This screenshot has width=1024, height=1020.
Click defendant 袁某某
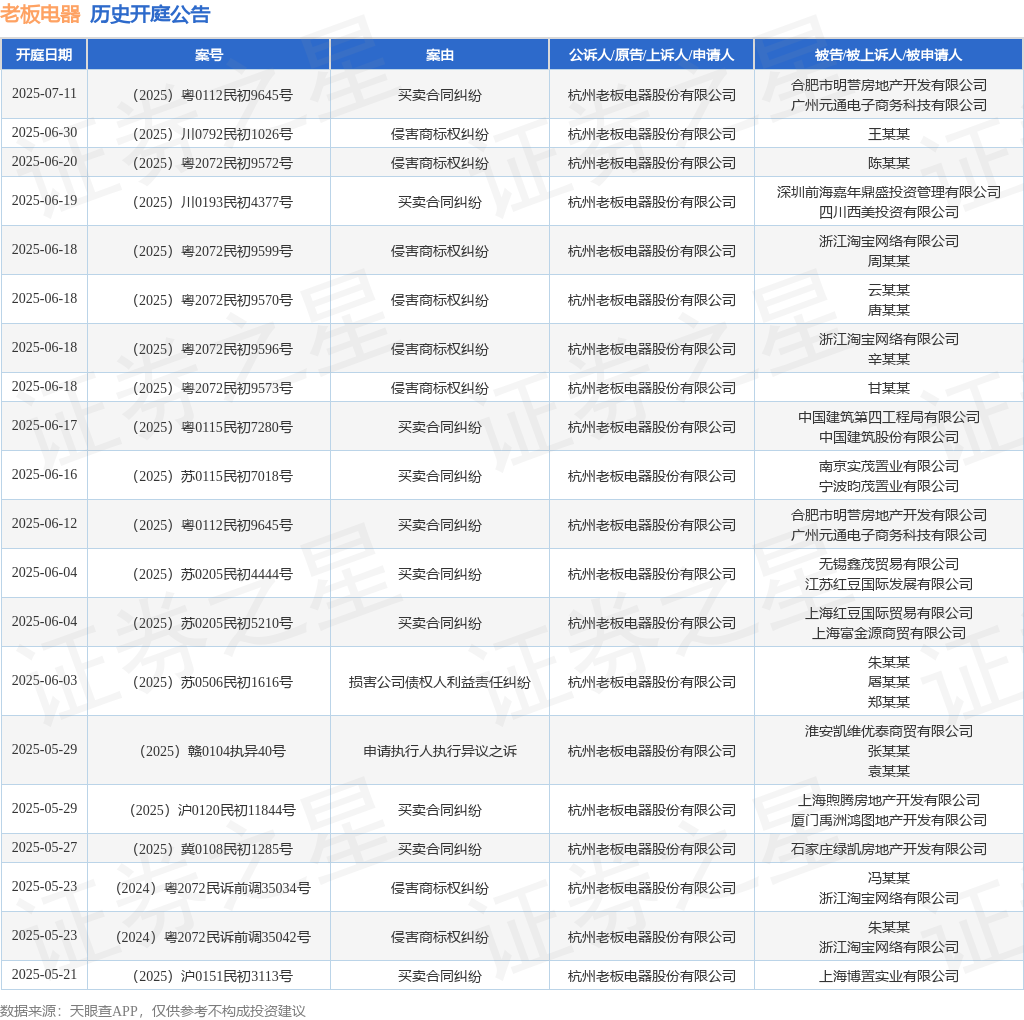coord(889,771)
